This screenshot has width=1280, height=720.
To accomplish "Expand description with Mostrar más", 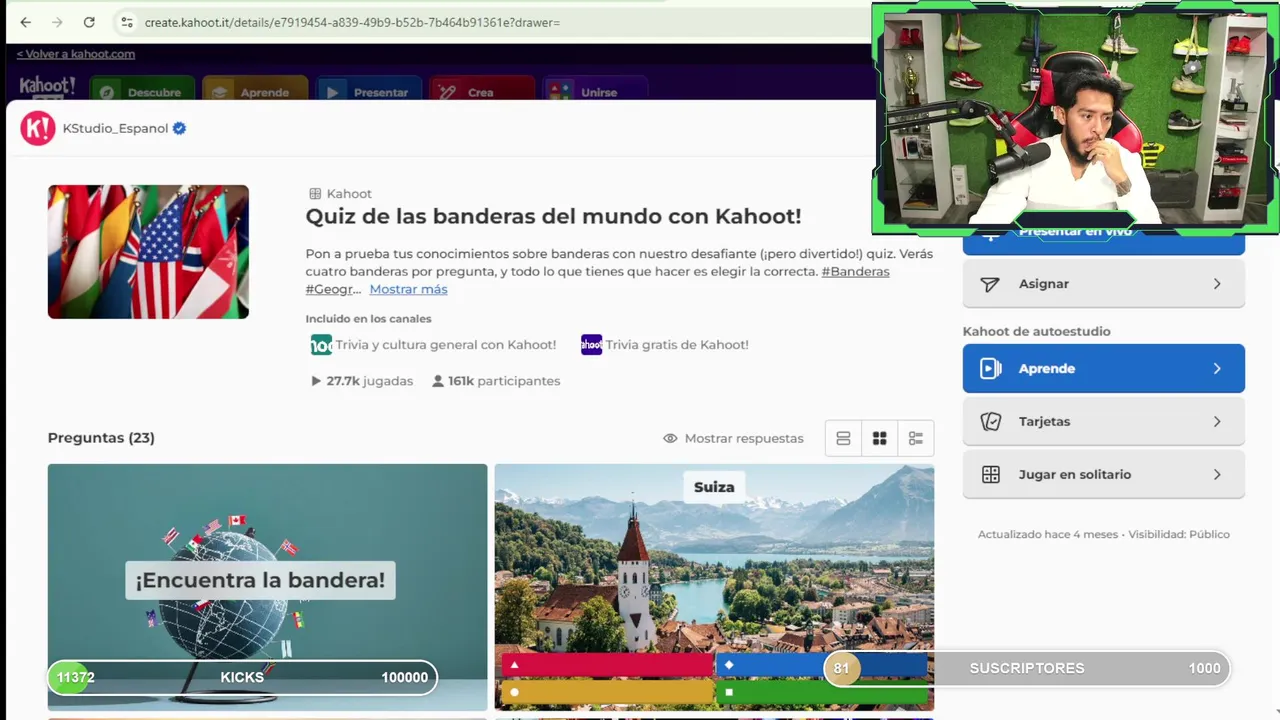I will click(x=408, y=289).
